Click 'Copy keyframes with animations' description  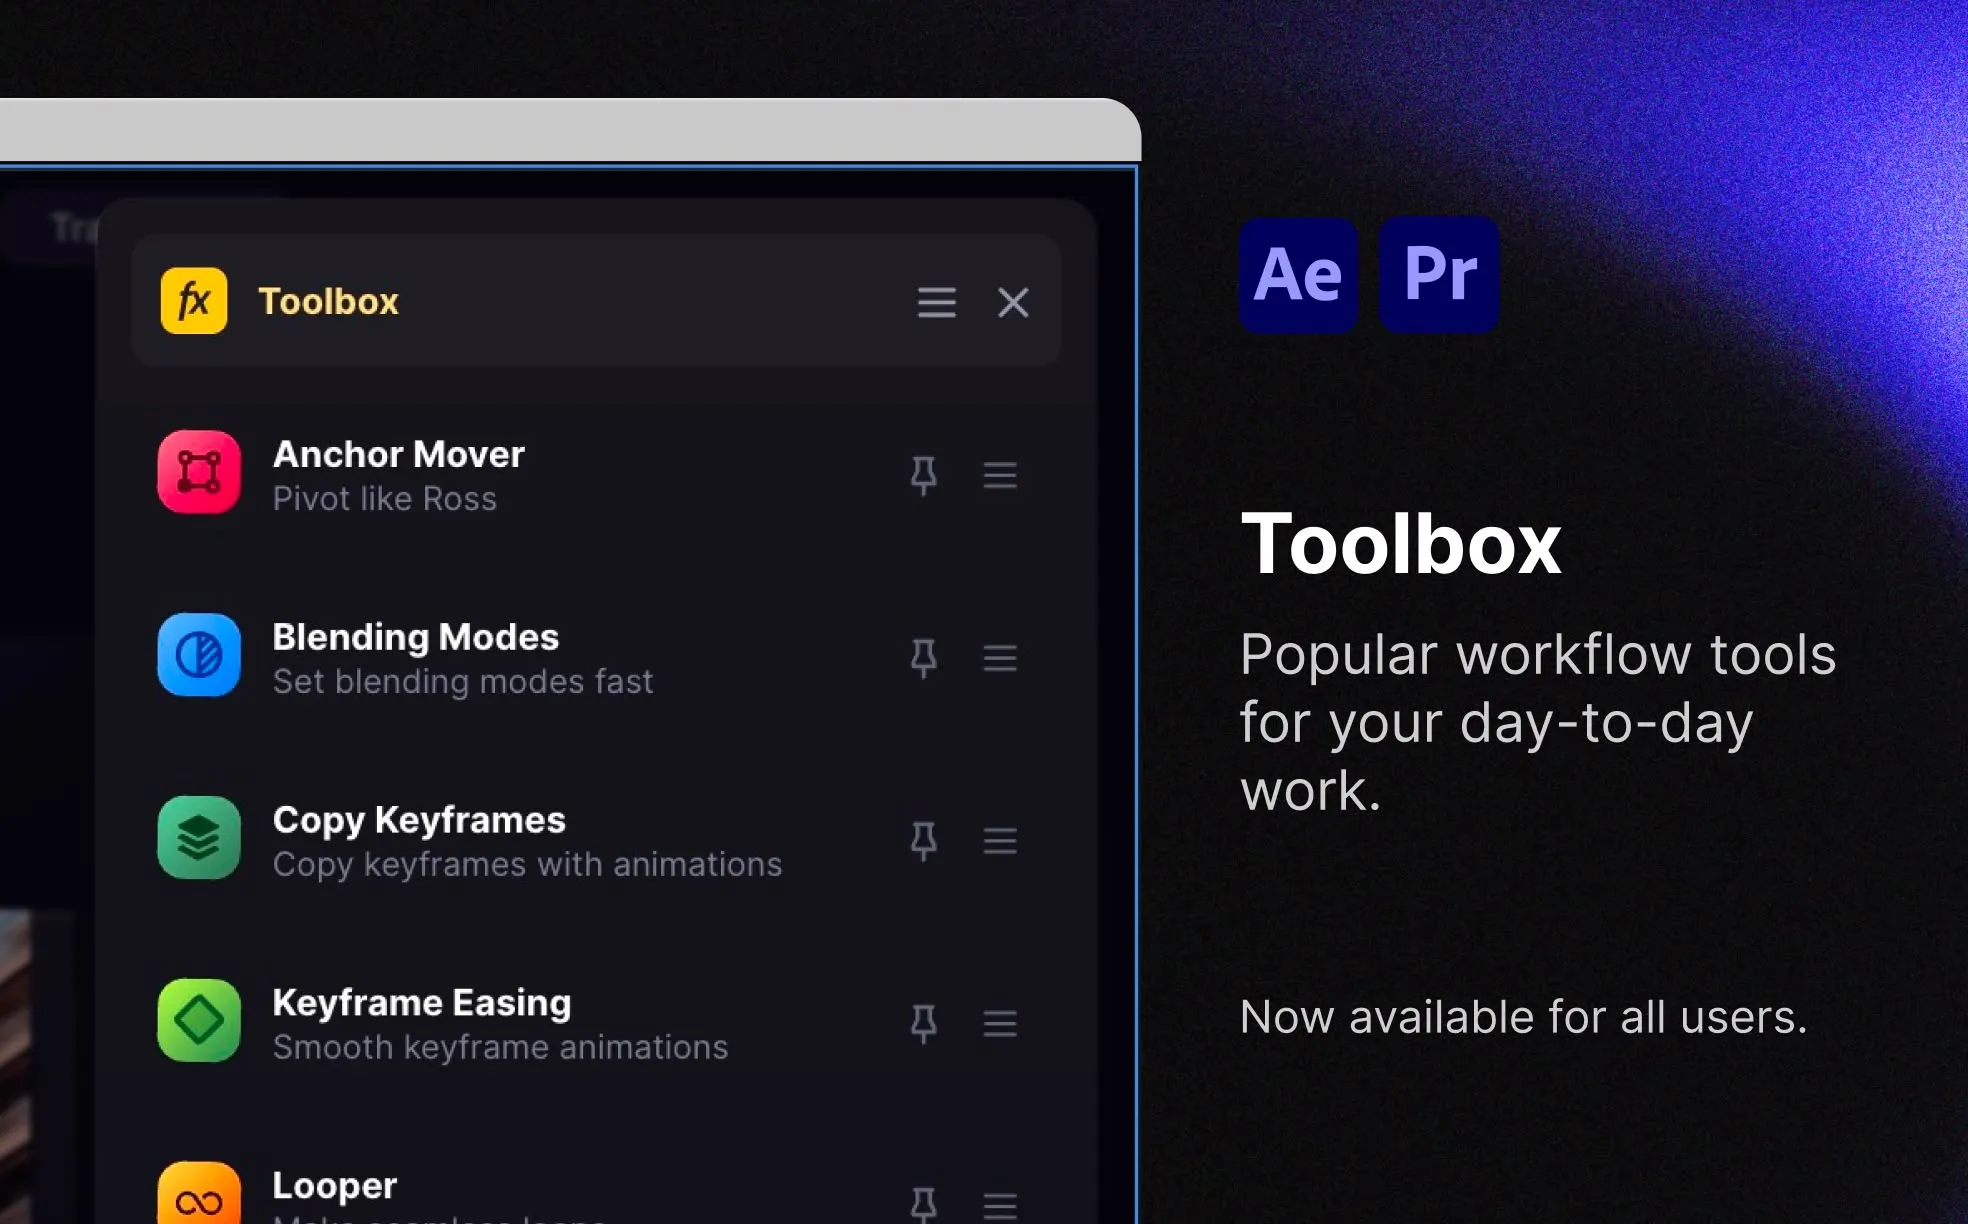[x=527, y=865]
